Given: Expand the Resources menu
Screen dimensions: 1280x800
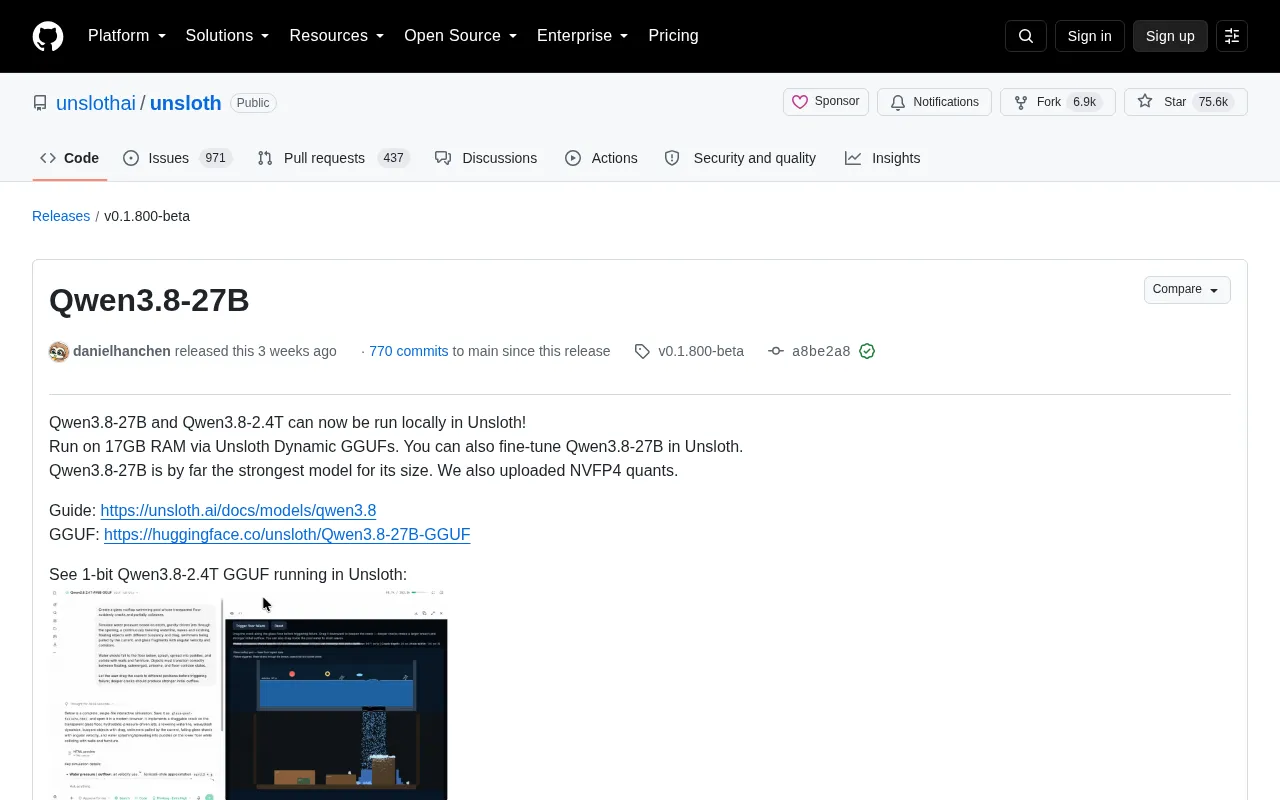Looking at the screenshot, I should coord(337,36).
